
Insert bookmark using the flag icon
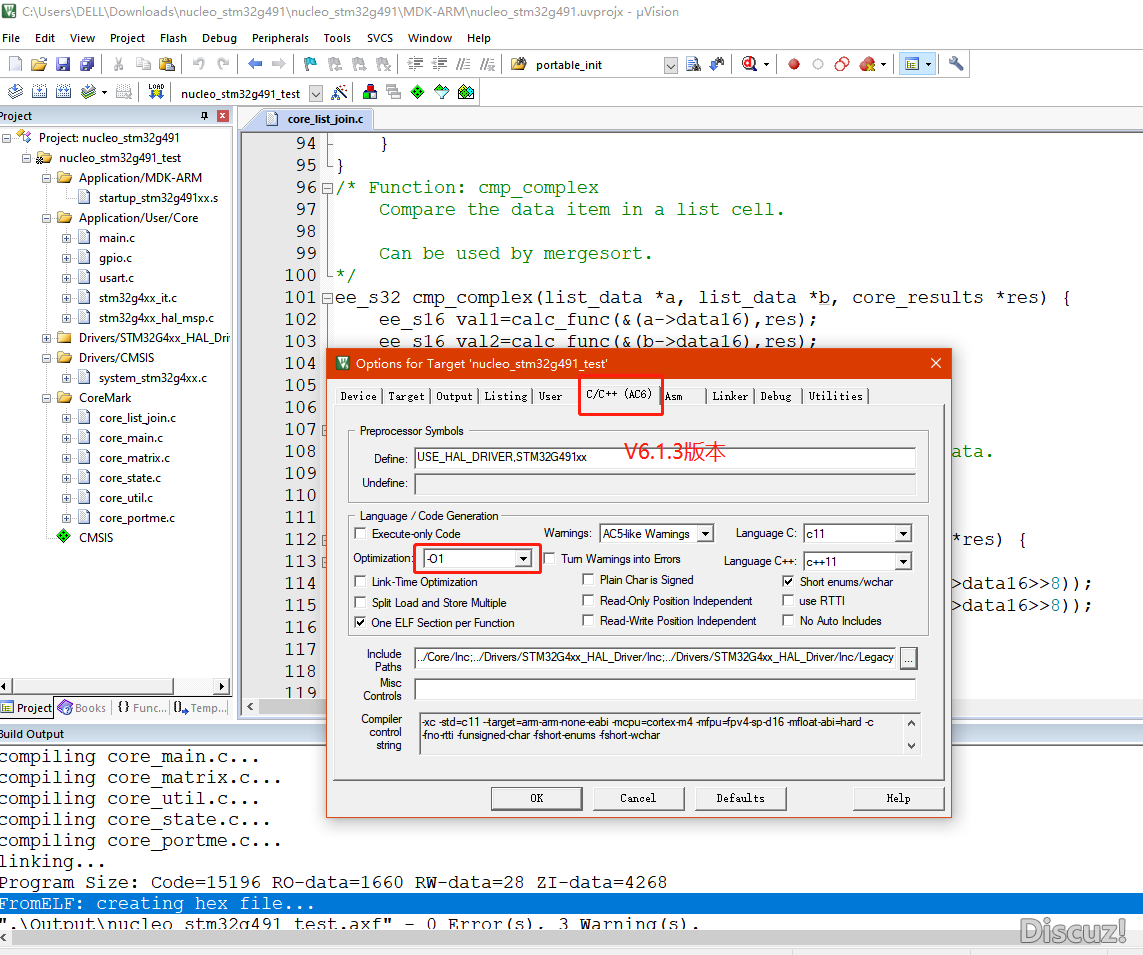311,64
